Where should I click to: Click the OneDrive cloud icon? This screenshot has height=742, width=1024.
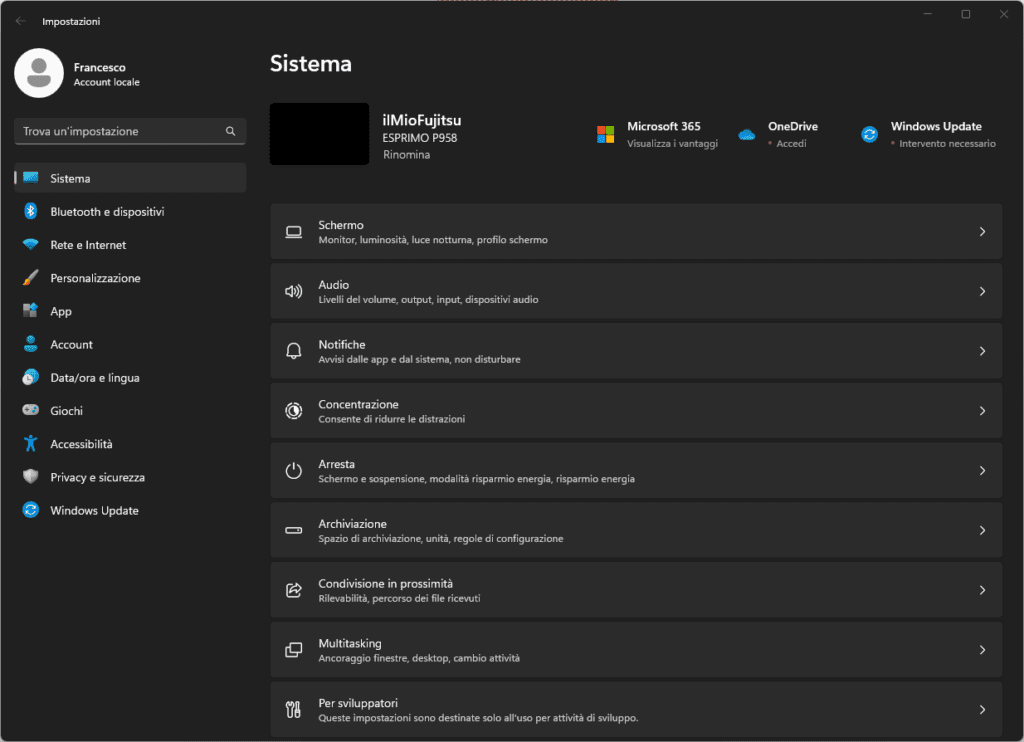[x=746, y=134]
